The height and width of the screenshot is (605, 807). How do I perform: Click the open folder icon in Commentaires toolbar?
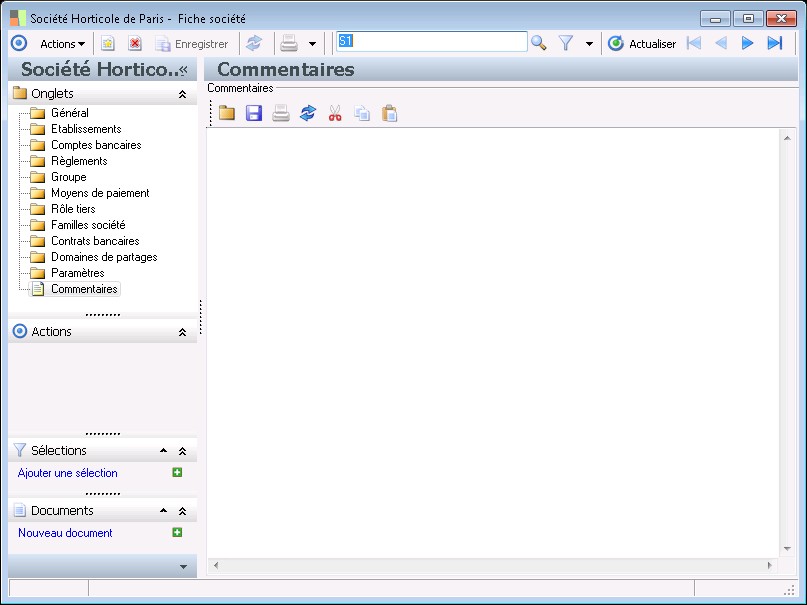[227, 114]
